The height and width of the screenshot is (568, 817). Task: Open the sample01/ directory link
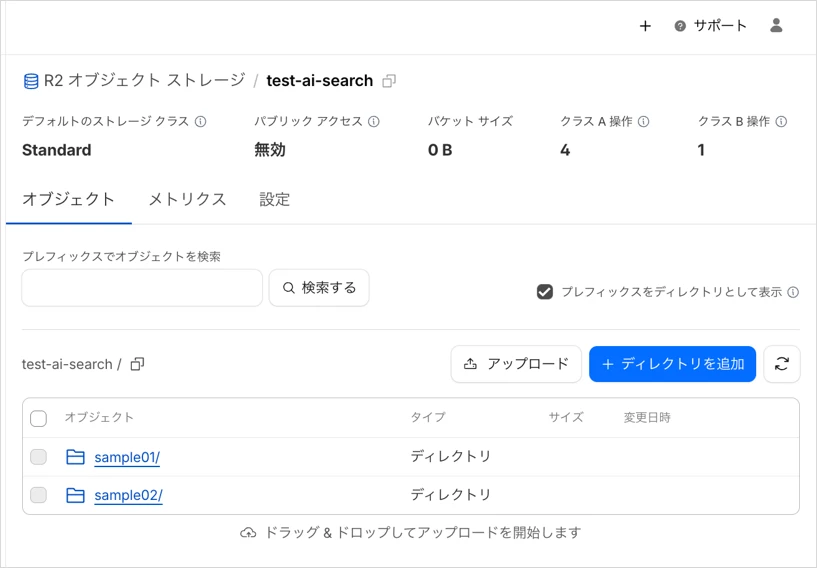127,458
